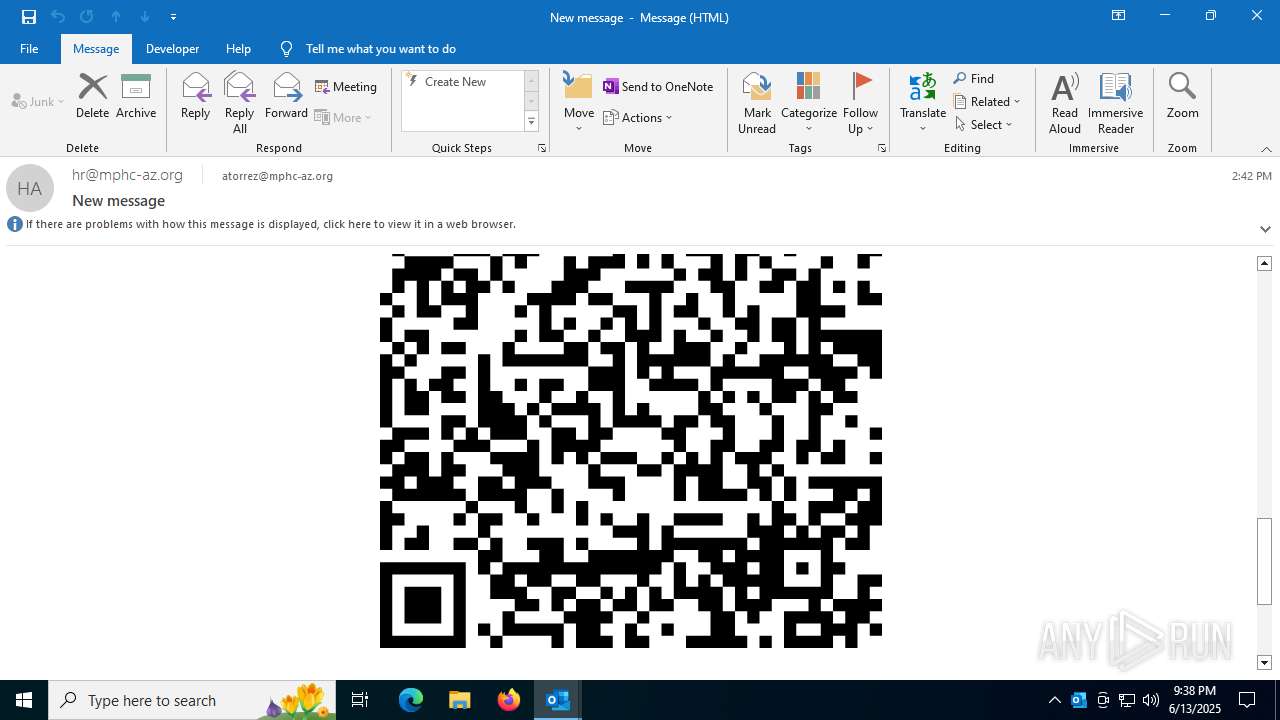This screenshot has width=1280, height=720.
Task: Open the Categorize dropdown
Action: pos(808,103)
